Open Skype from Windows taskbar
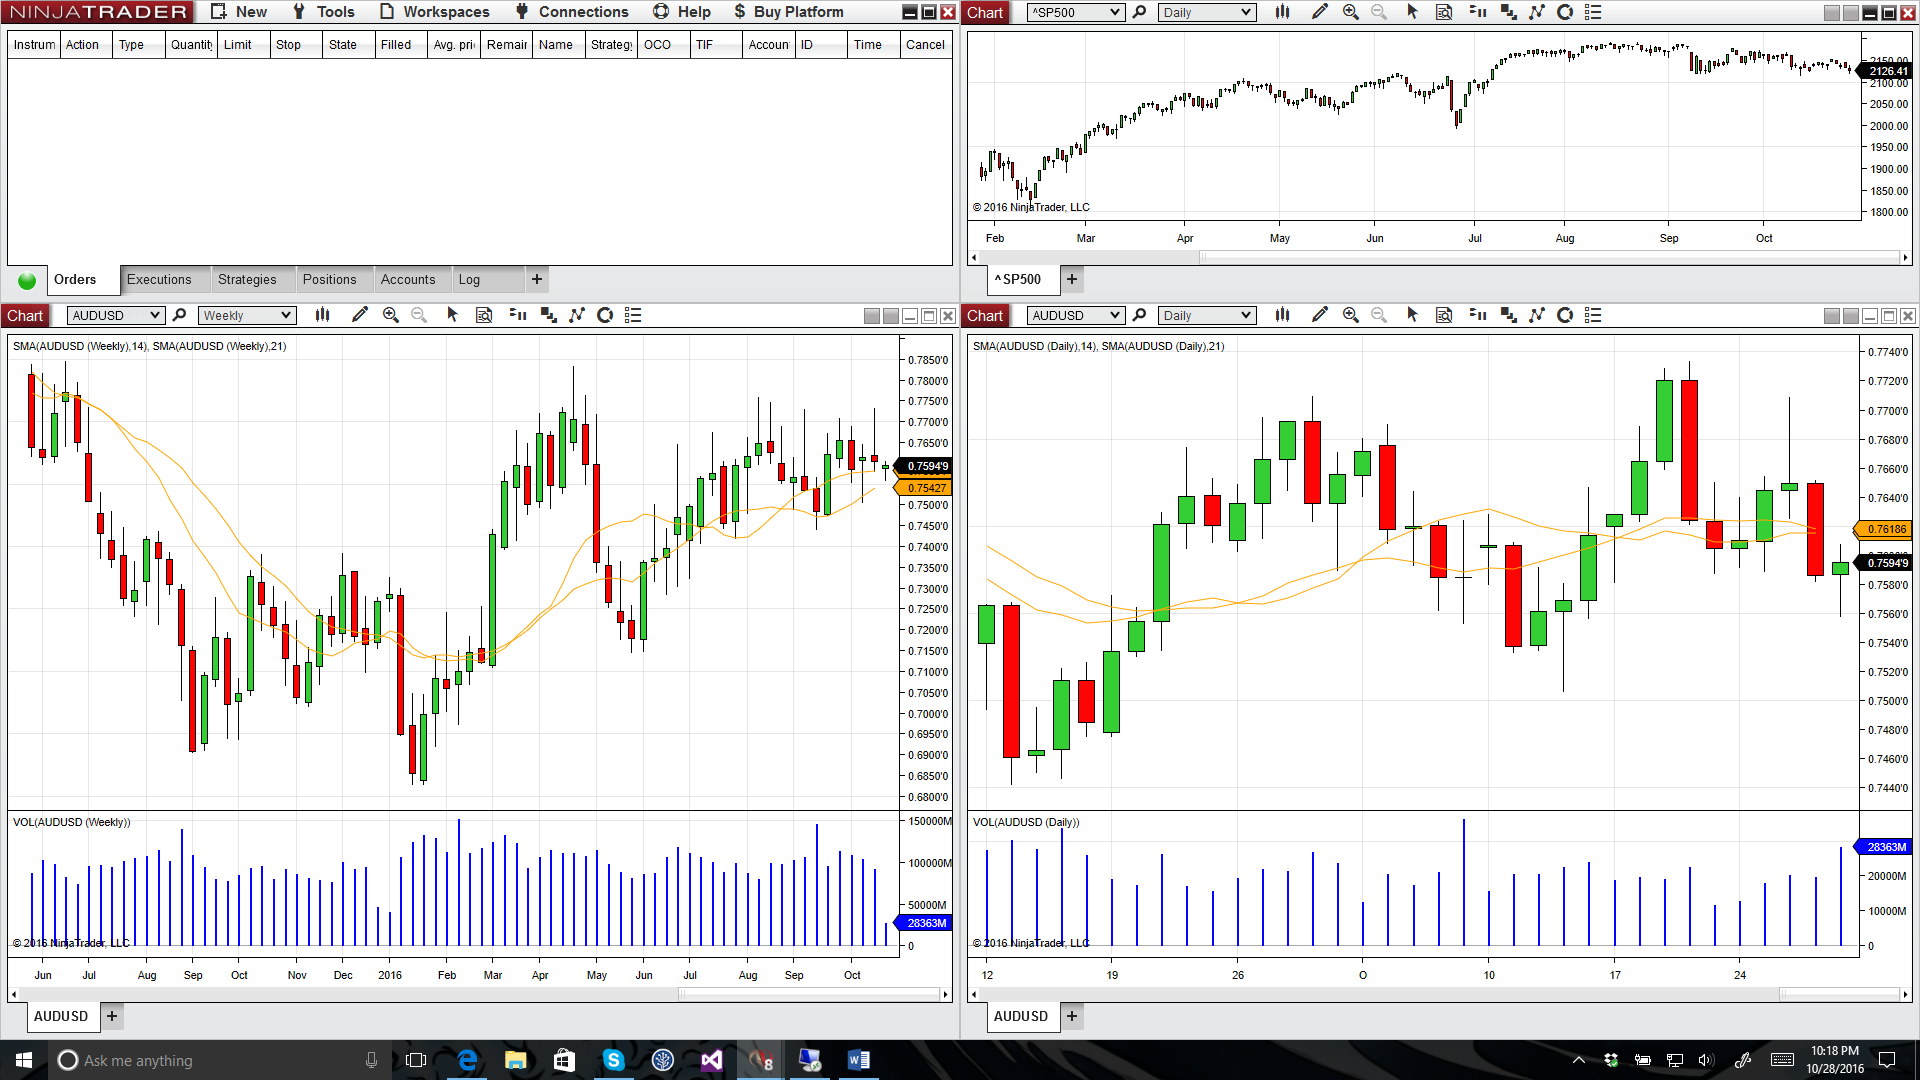Screen dimensions: 1920x1080 tap(613, 1060)
